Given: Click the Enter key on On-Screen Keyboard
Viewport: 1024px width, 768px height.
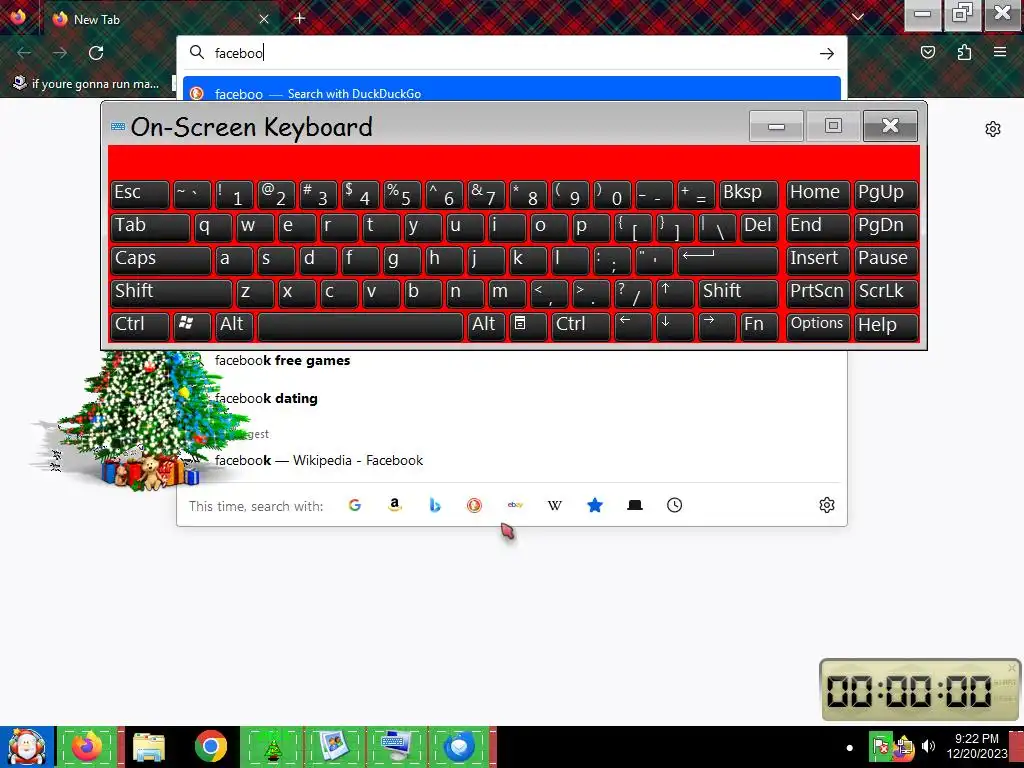Looking at the screenshot, I should click(728, 261).
